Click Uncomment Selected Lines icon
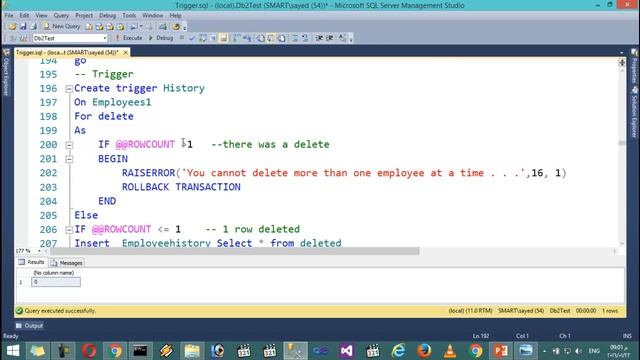The image size is (640, 360). tap(305, 38)
